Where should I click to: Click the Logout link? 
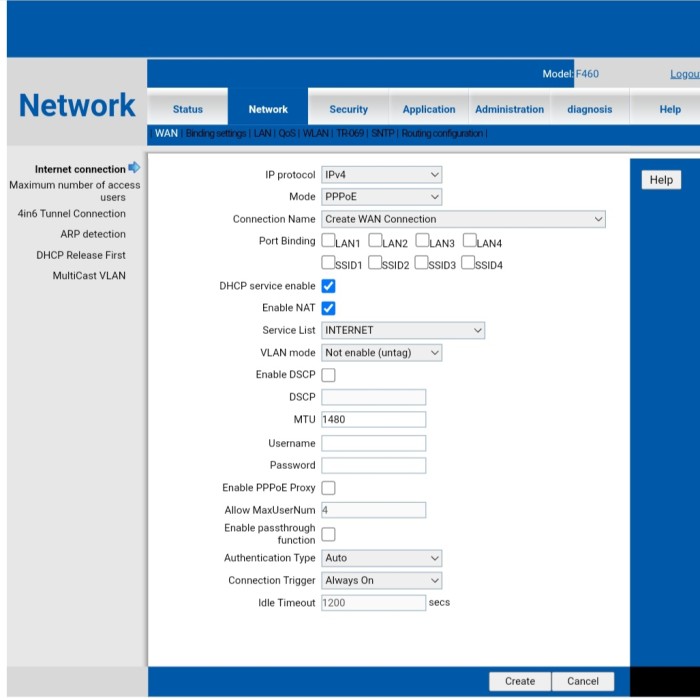pyautogui.click(x=685, y=74)
